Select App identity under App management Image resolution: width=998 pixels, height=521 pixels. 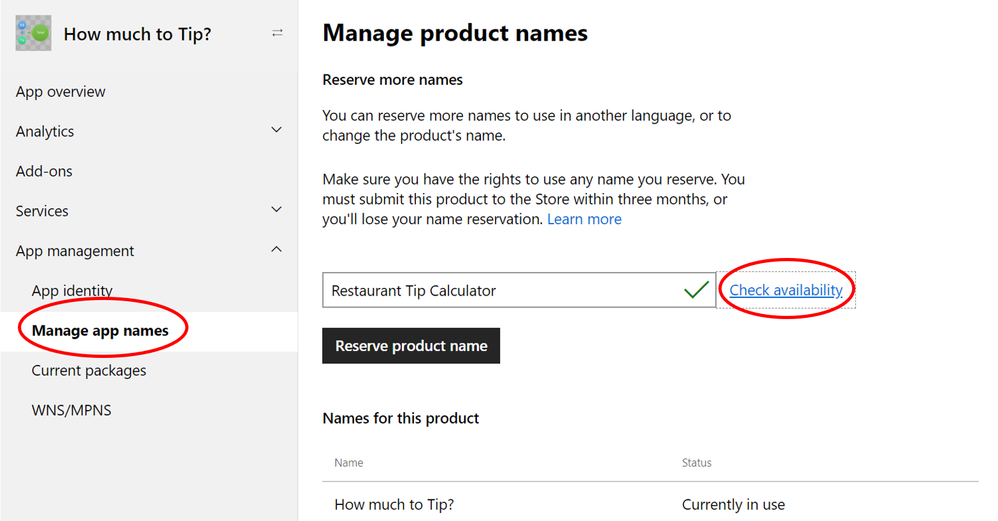click(x=72, y=291)
